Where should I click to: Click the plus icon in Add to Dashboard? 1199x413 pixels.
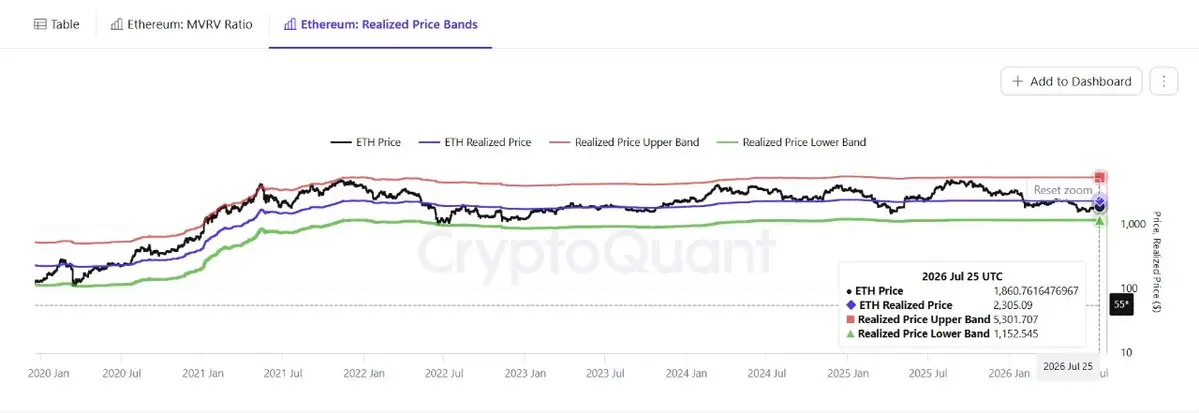coord(1018,81)
